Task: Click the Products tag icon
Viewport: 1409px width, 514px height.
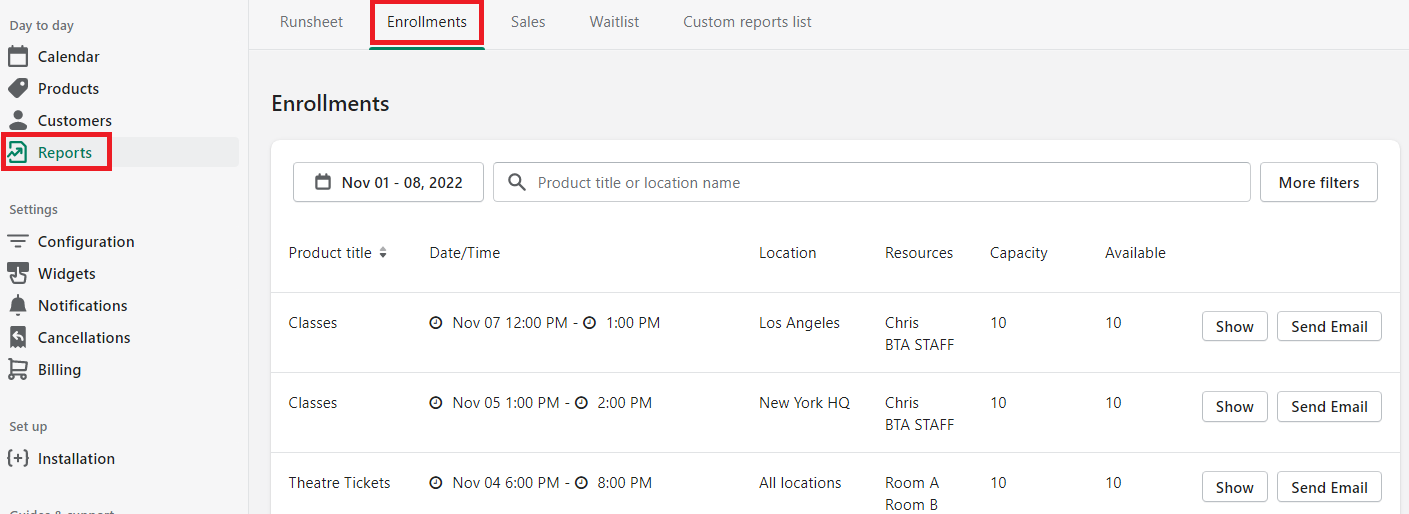Action: (x=18, y=88)
